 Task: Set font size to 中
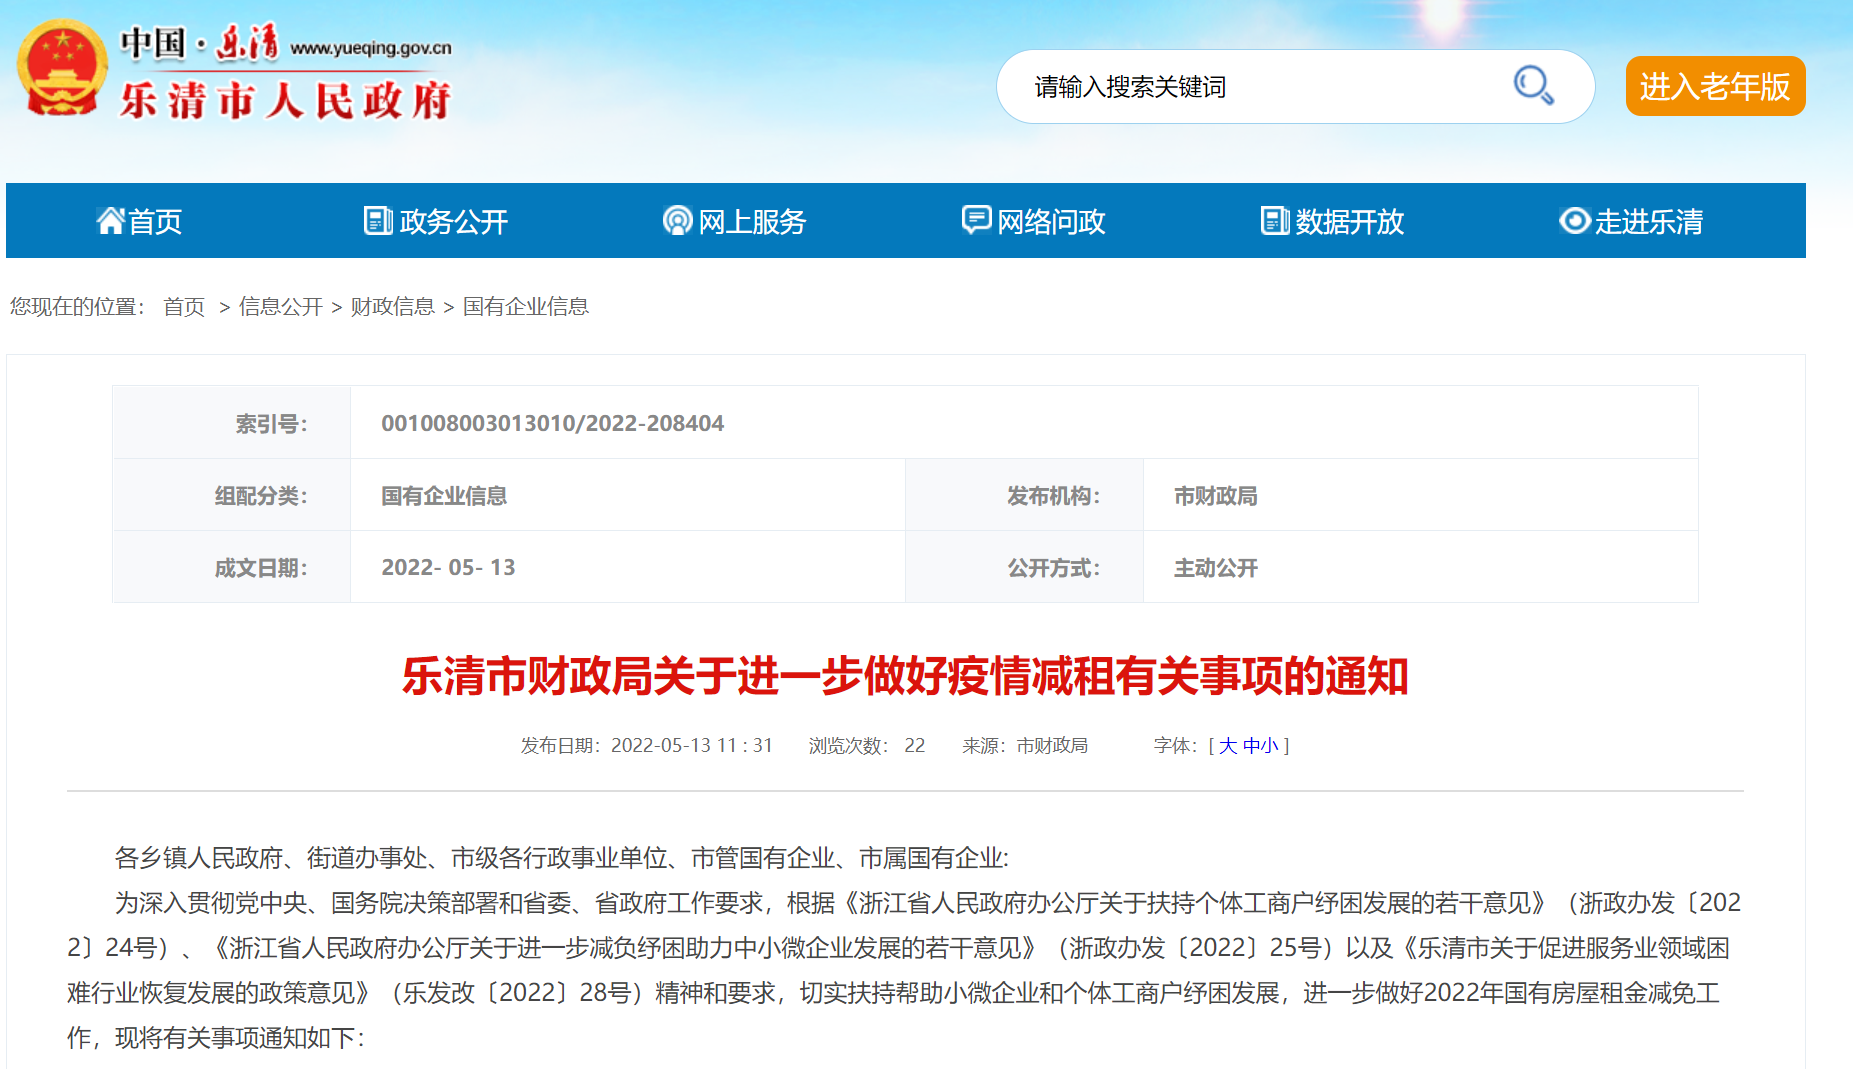pyautogui.click(x=1251, y=746)
